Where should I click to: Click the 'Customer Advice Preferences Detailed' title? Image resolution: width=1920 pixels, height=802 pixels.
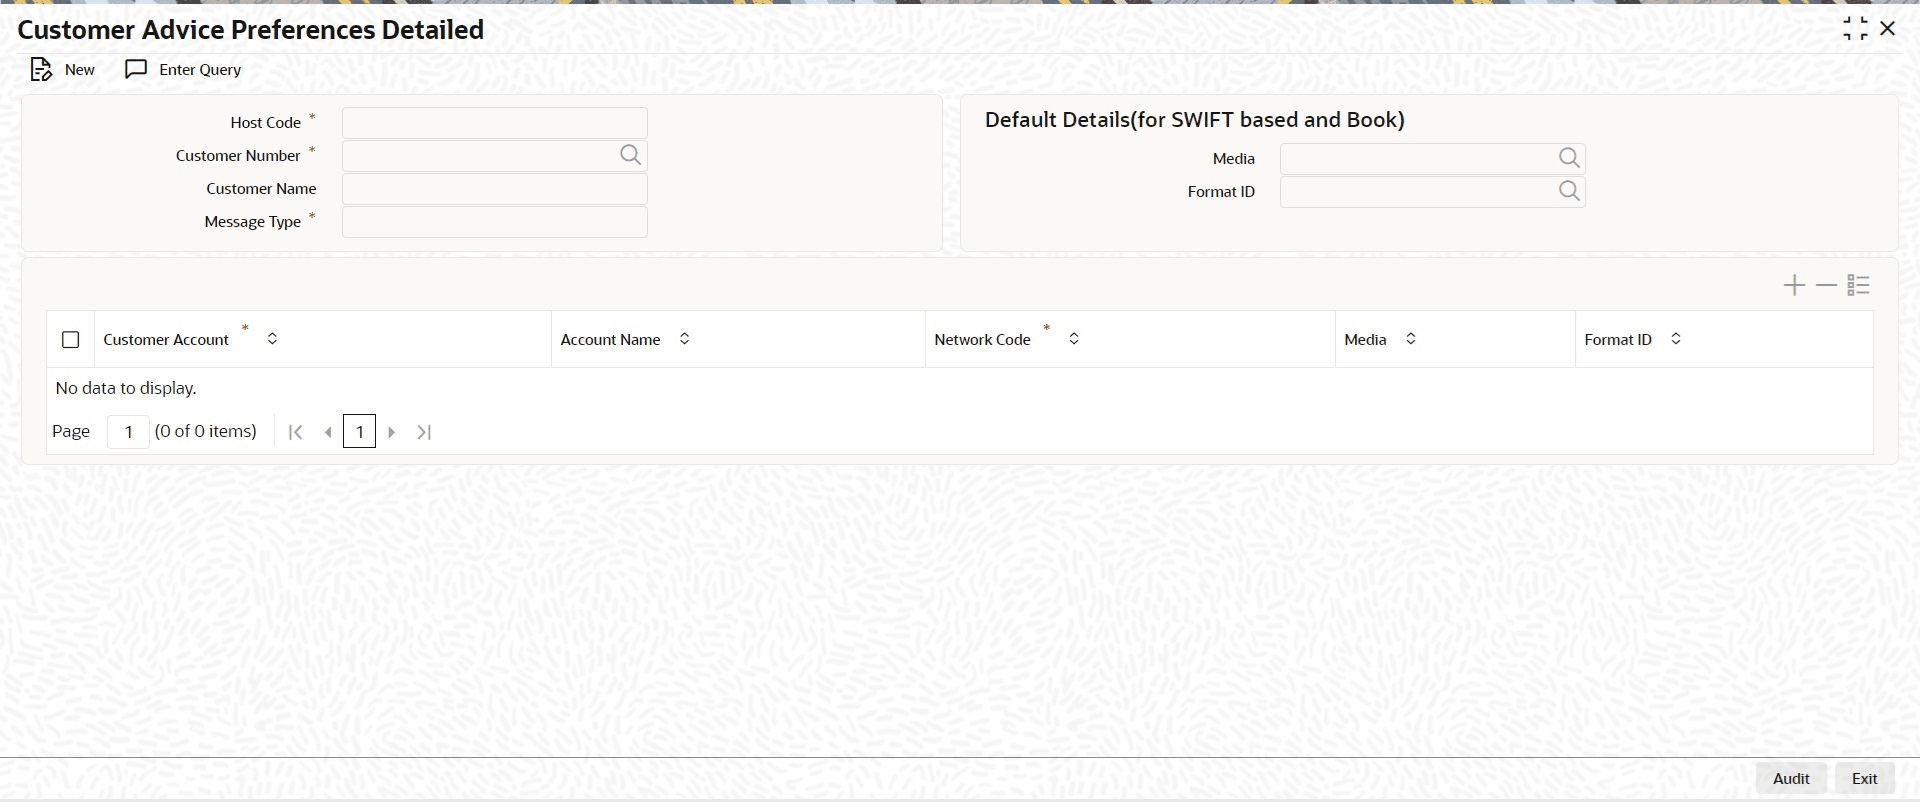click(x=251, y=30)
